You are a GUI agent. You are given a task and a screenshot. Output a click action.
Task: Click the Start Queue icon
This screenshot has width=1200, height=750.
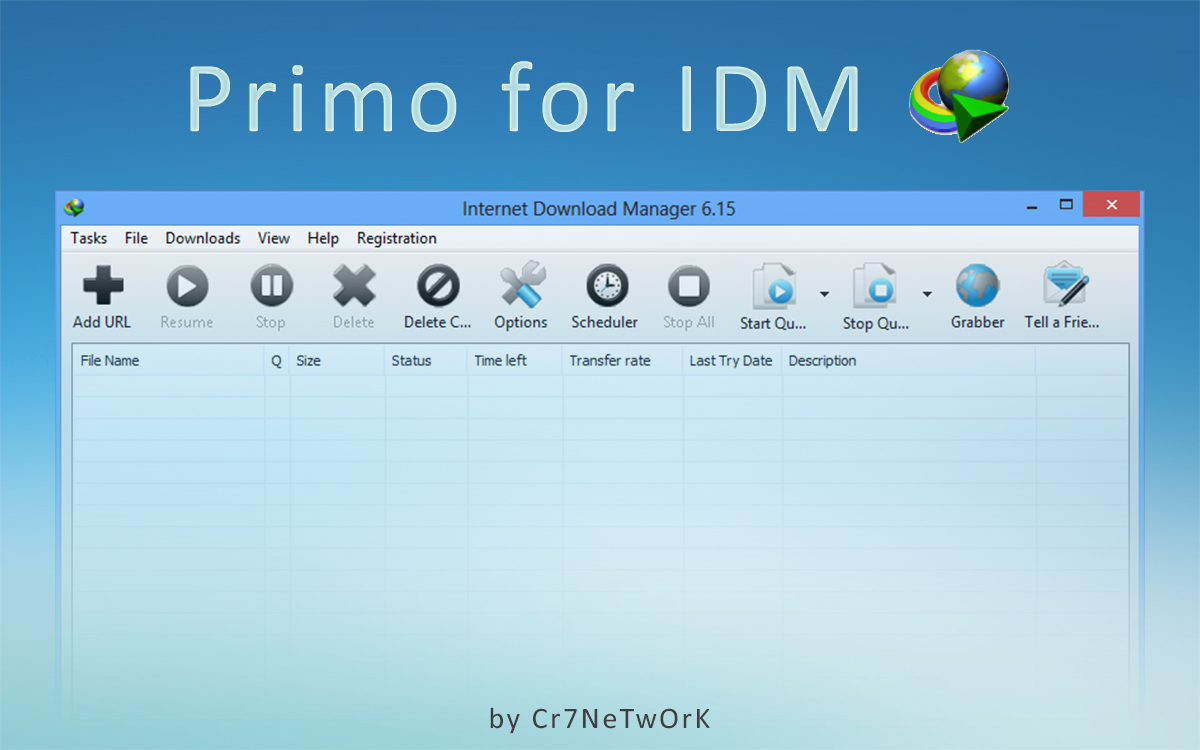tap(774, 286)
